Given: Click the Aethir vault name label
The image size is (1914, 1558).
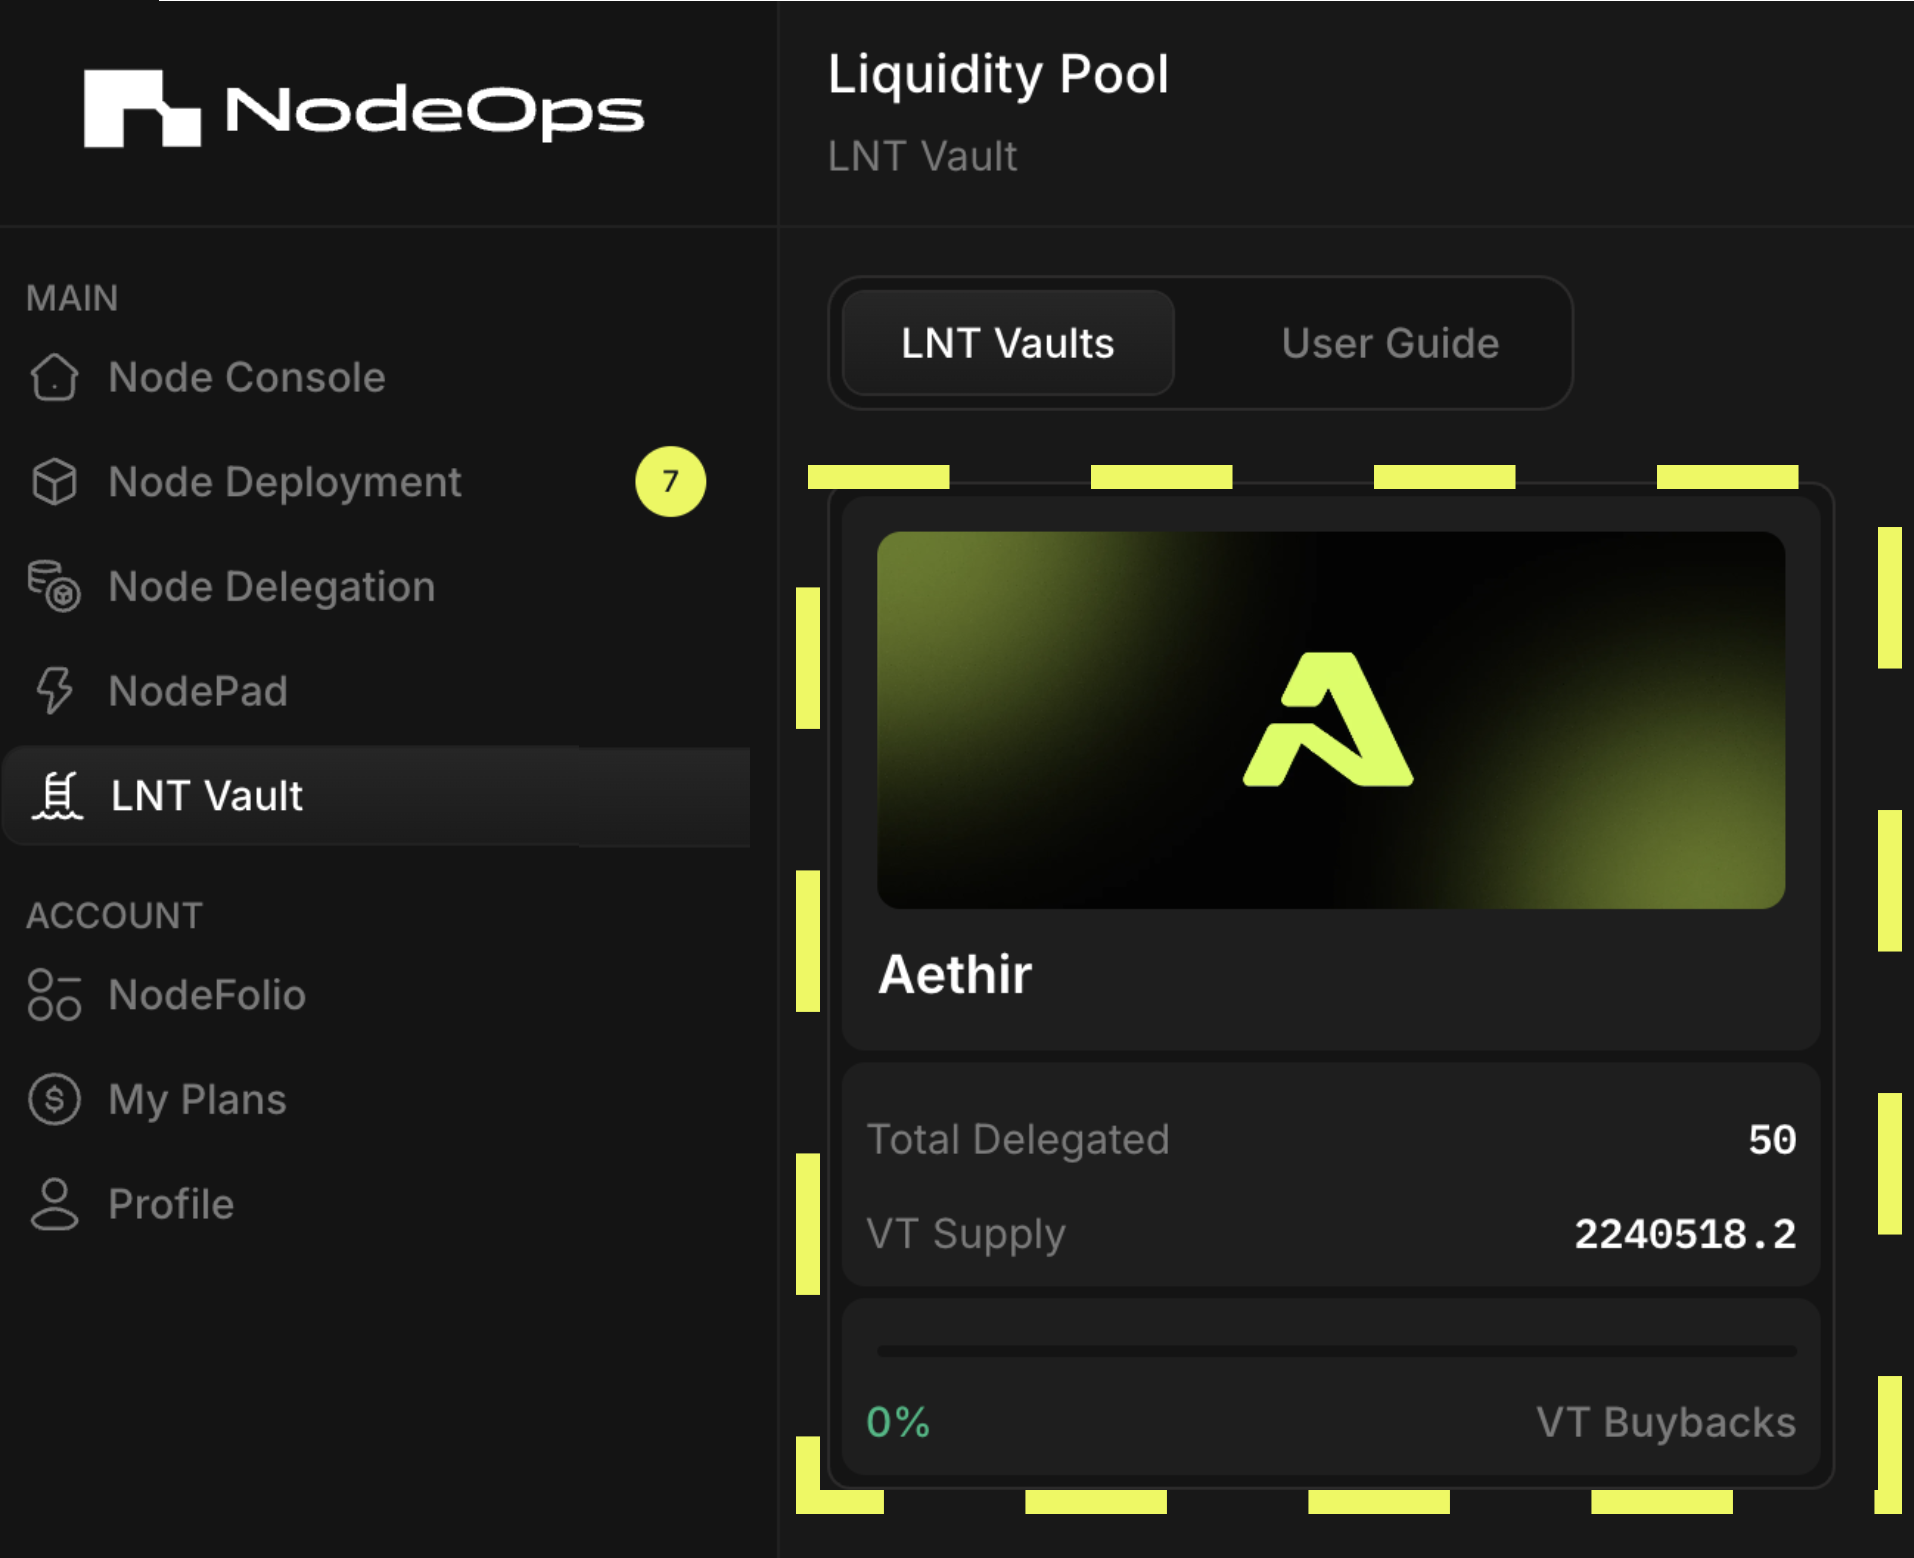Looking at the screenshot, I should pos(953,974).
